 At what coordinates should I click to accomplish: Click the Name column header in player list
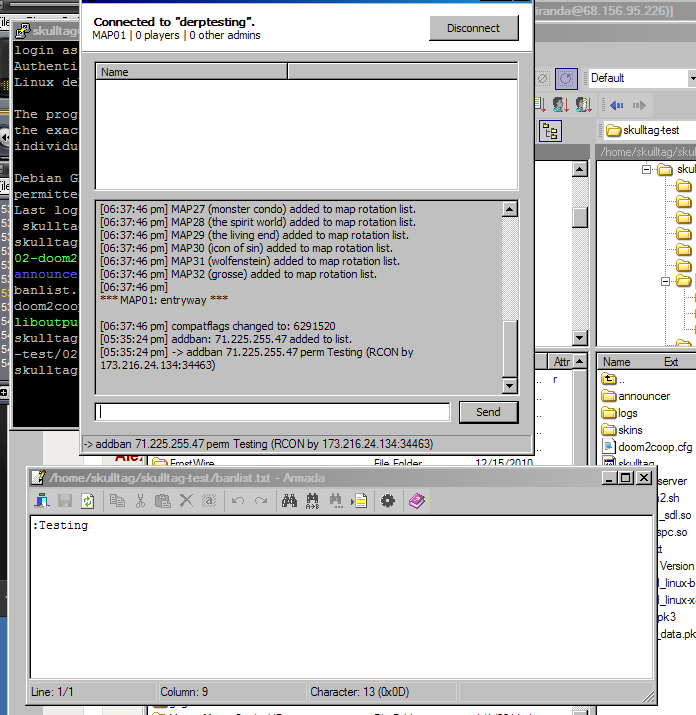click(191, 72)
